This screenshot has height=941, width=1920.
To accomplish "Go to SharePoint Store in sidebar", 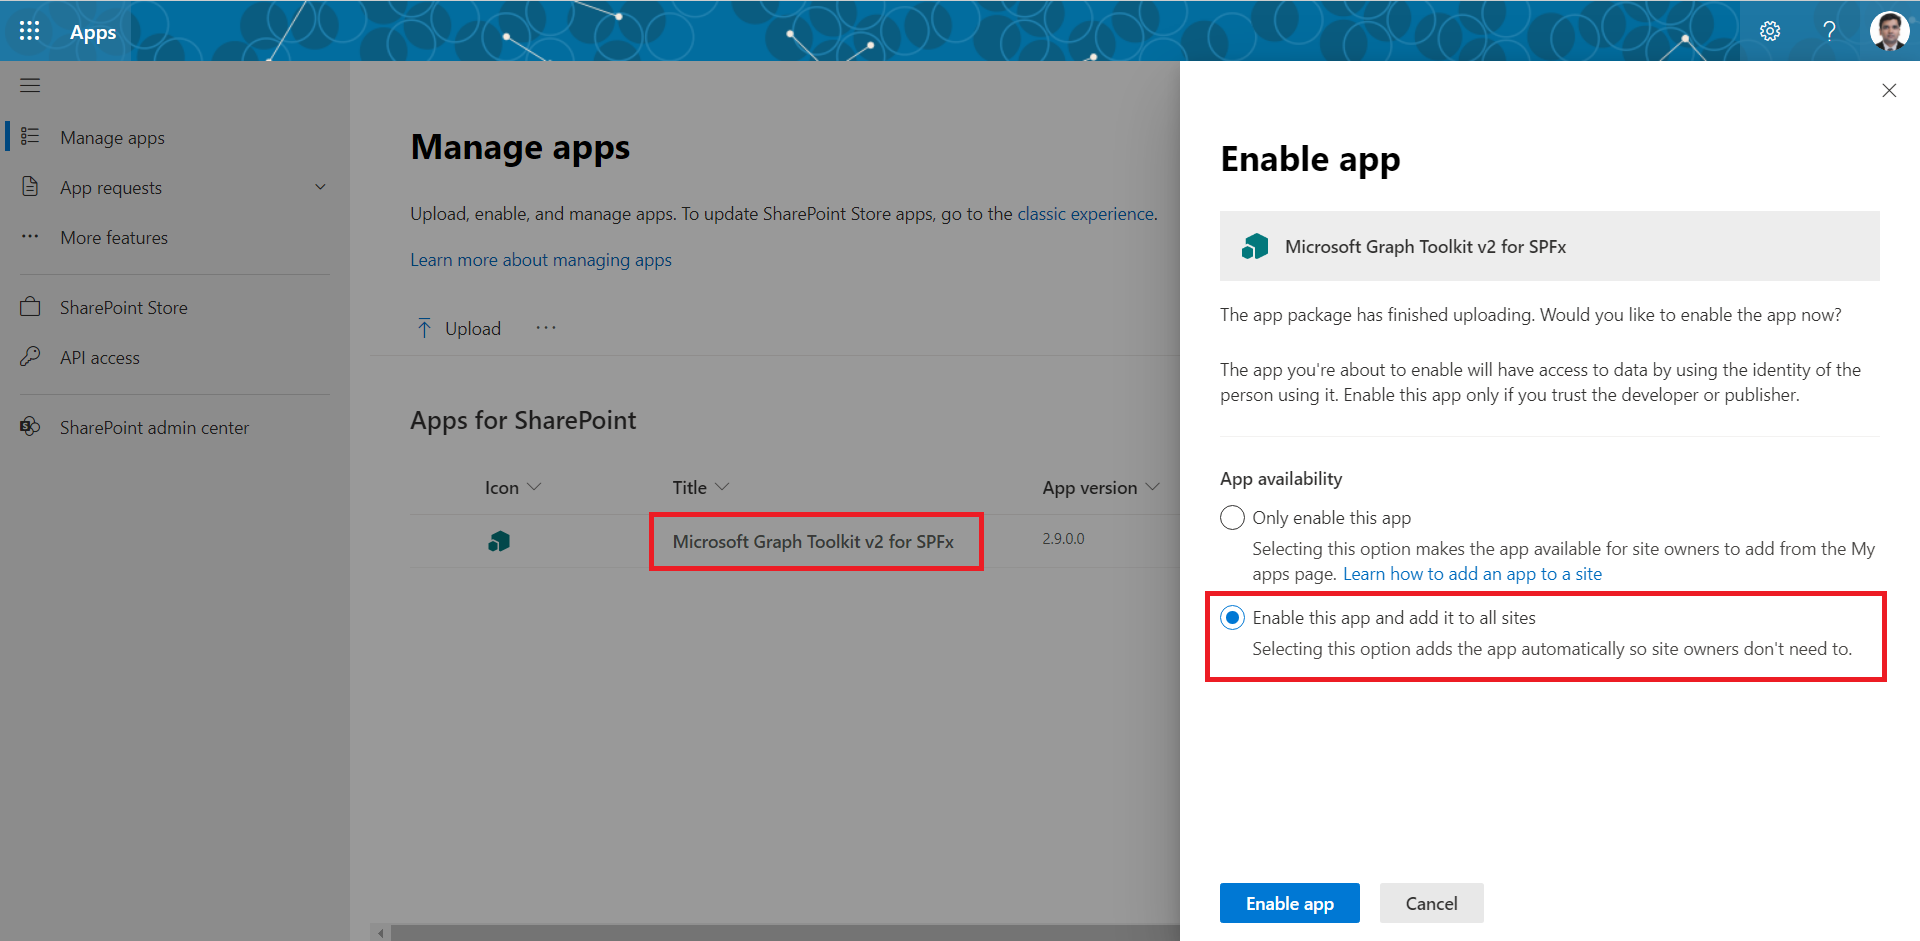I will (x=123, y=308).
